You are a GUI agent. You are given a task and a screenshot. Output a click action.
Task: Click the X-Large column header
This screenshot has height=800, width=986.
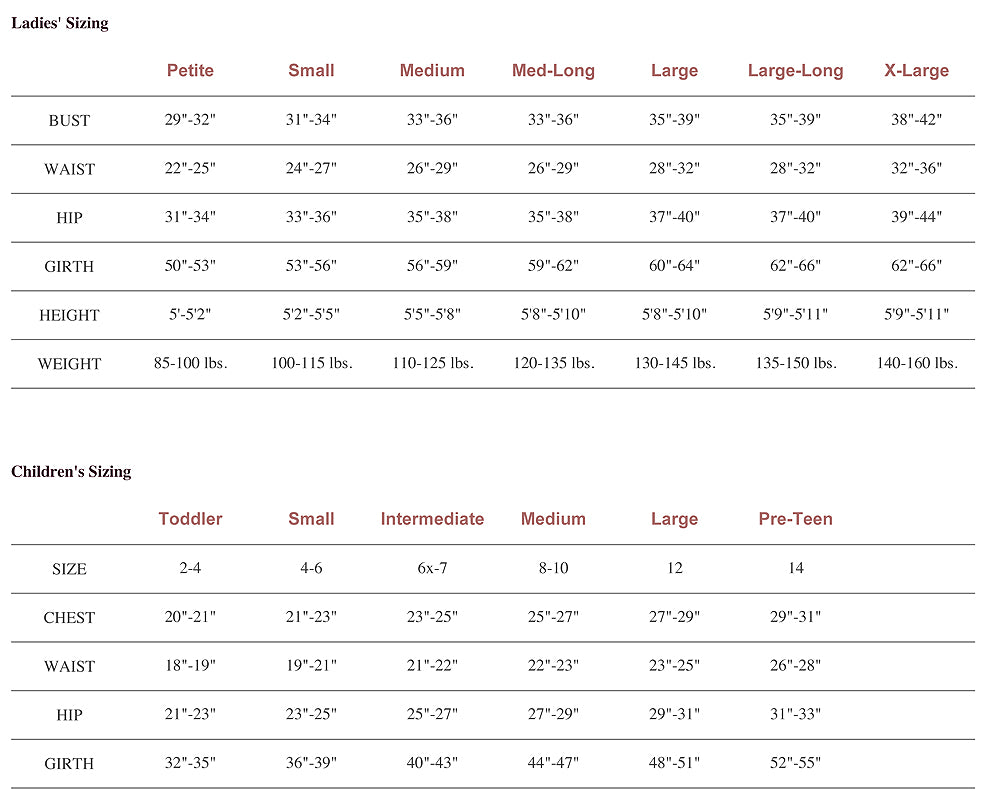(x=916, y=71)
